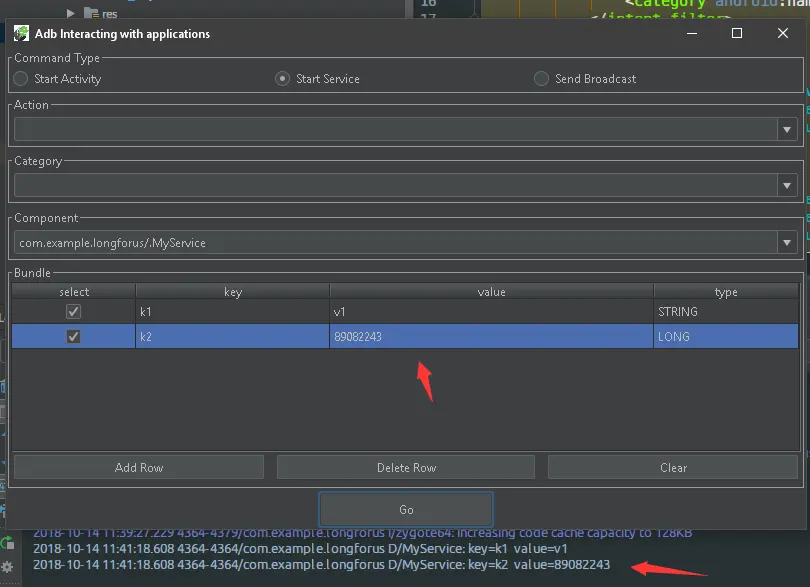Expand the res folder in project tree
The width and height of the screenshot is (810, 587).
(x=71, y=13)
